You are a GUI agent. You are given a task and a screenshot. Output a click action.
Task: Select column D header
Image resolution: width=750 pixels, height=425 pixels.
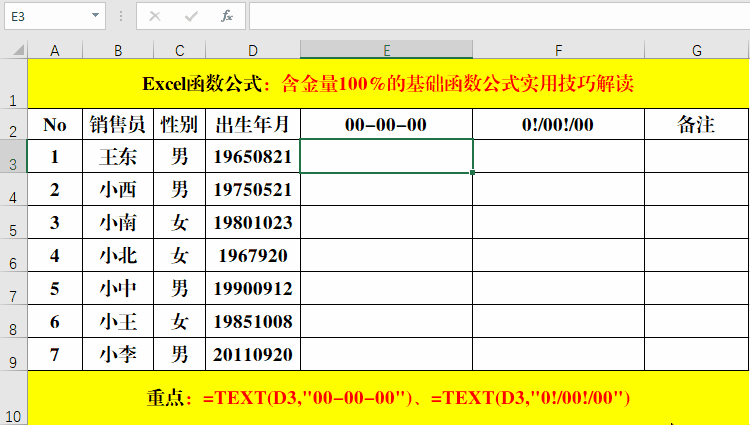pyautogui.click(x=253, y=50)
